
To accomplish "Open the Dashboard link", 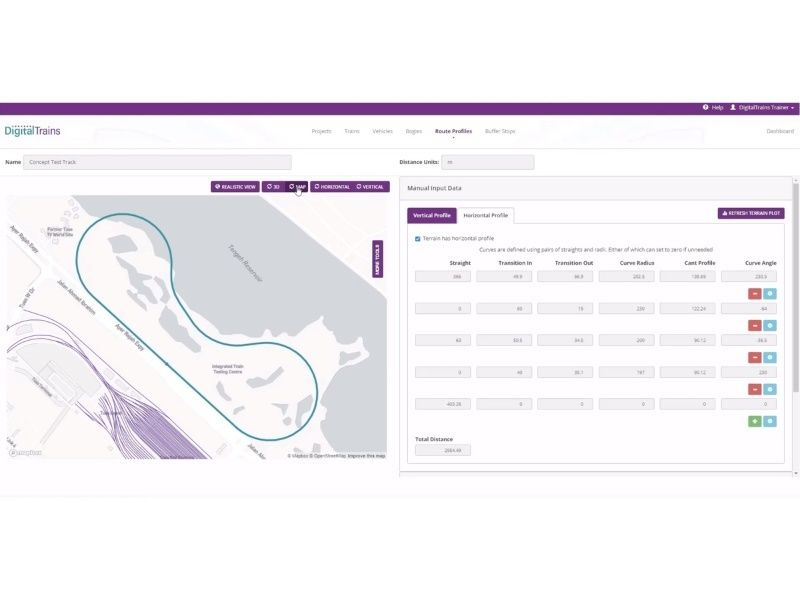I will (780, 131).
